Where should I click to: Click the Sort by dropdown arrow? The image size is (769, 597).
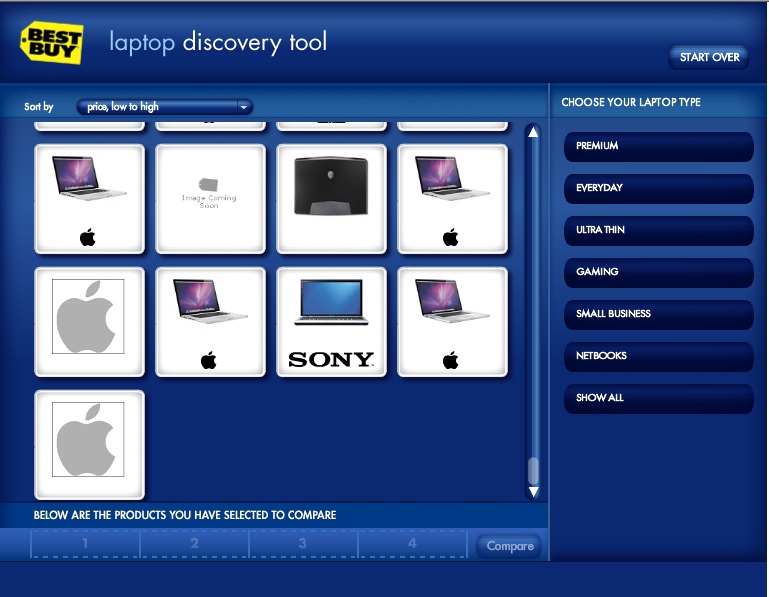244,107
